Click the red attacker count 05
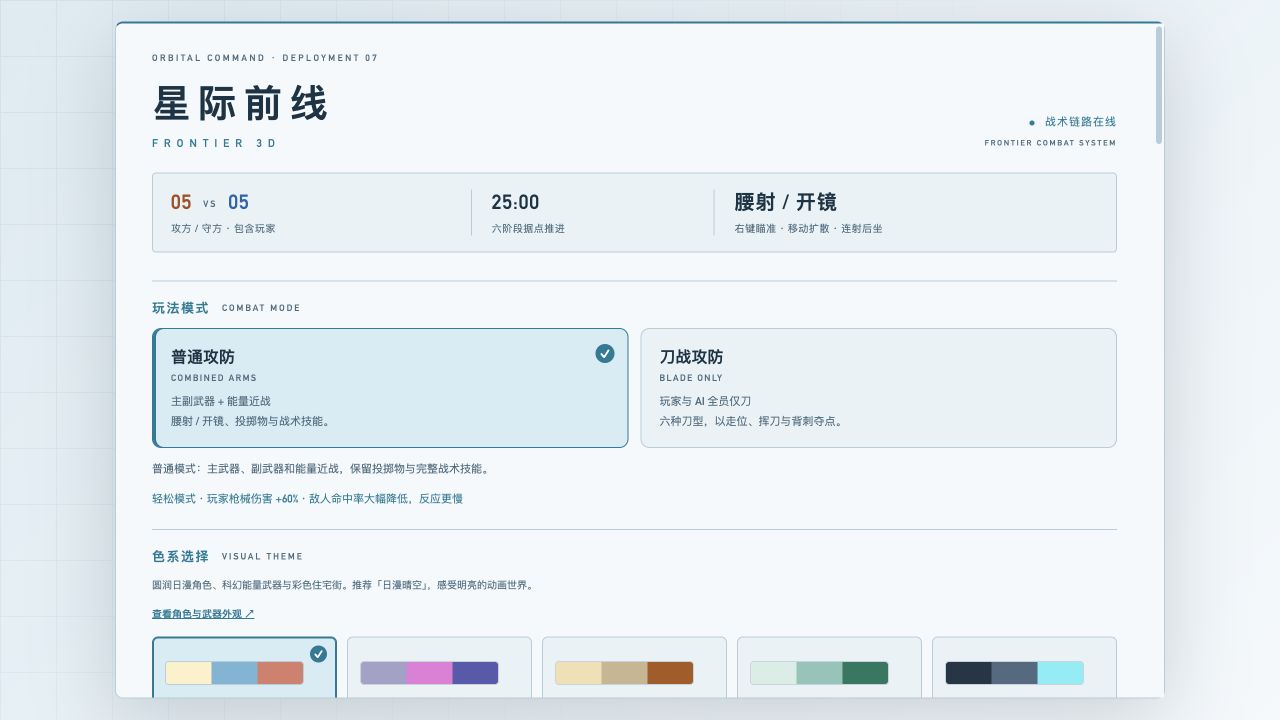The height and width of the screenshot is (720, 1280). pos(181,203)
